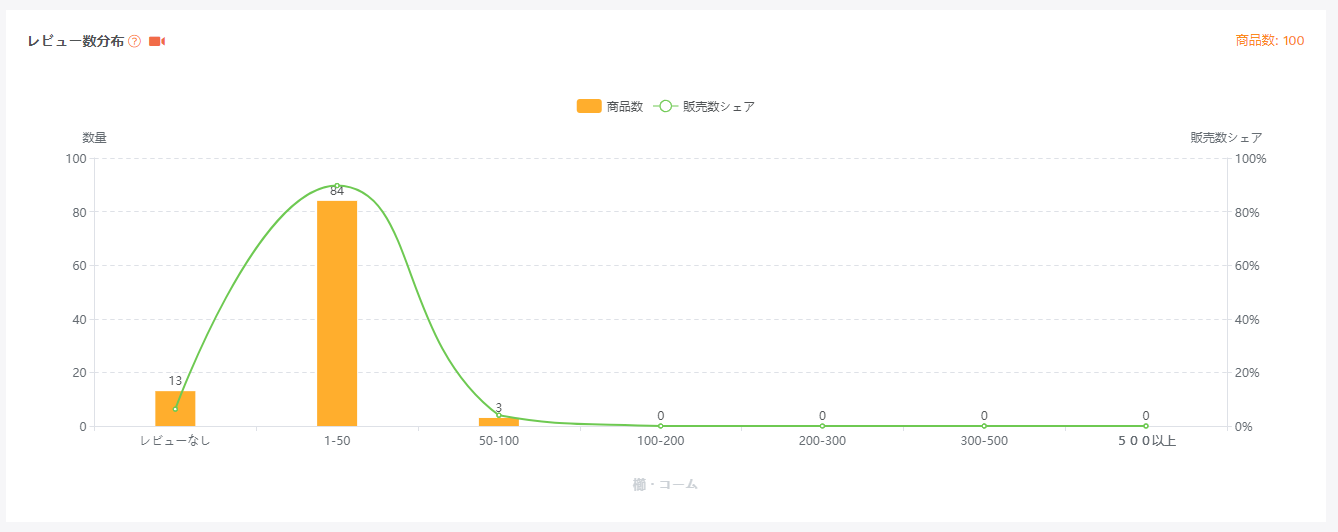Click the 販売数シェア legend text label
Screen dimensions: 1338x532
[x=718, y=106]
